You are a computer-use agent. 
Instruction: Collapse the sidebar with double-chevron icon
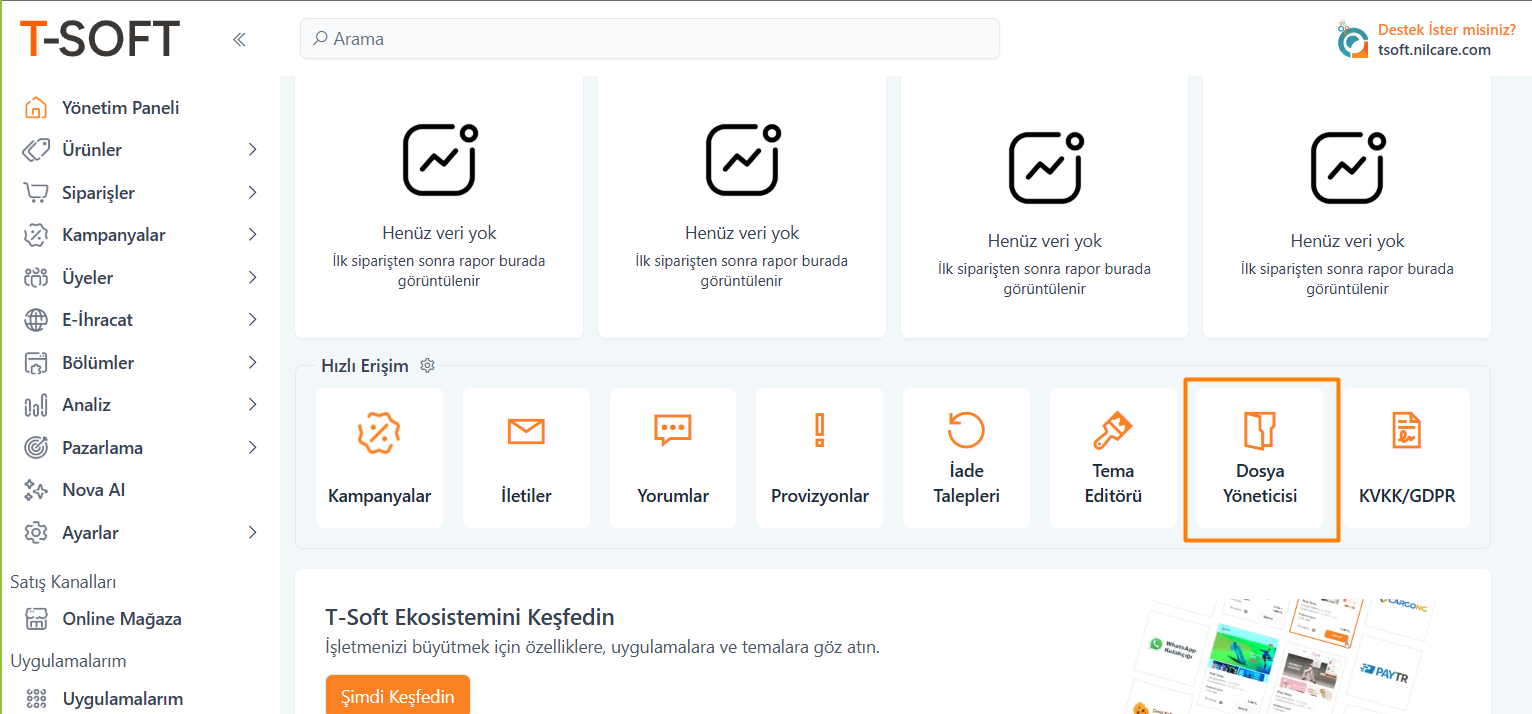click(239, 39)
